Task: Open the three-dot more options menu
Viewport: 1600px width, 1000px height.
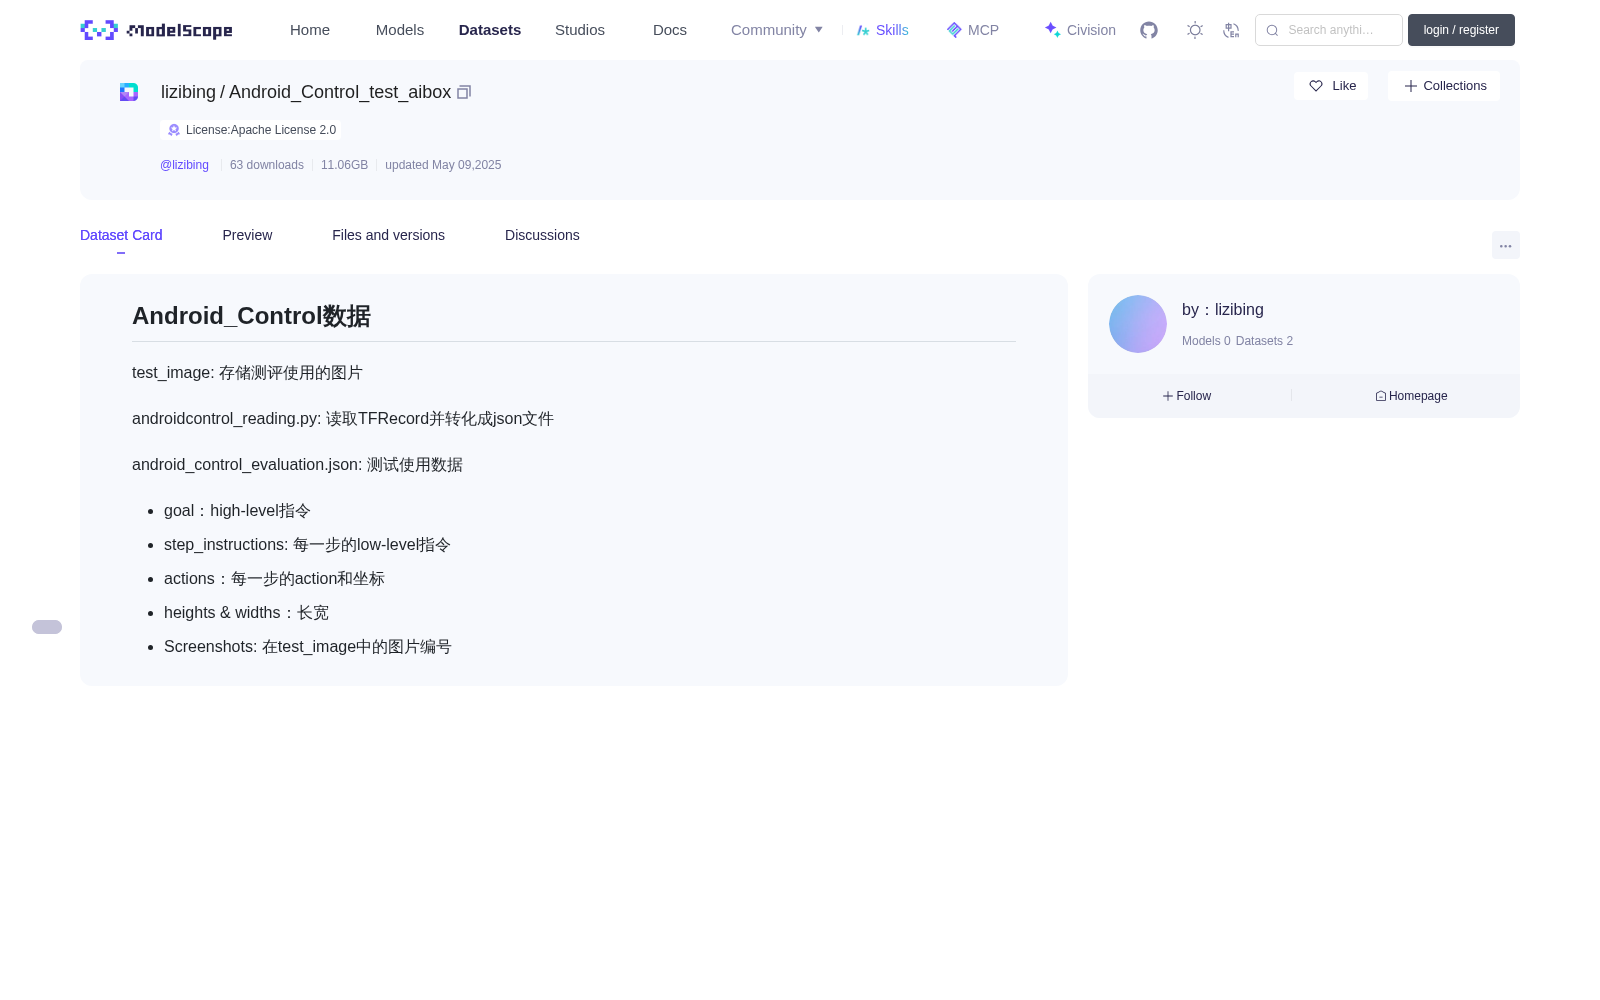Action: pyautogui.click(x=1505, y=245)
